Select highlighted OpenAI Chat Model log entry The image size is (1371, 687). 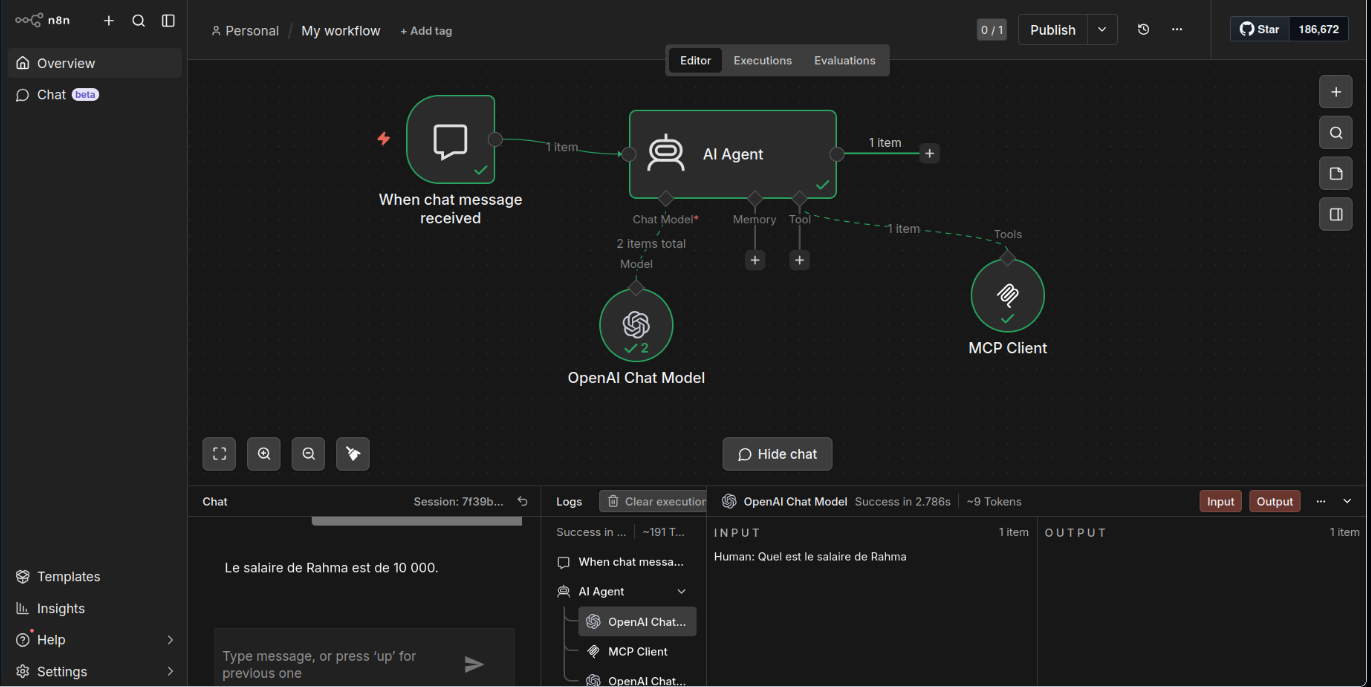[x=637, y=622]
